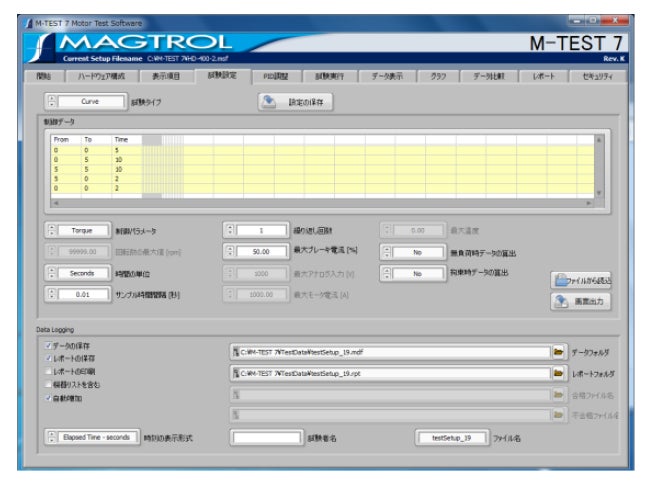657x488 pixels.
Task: Click left arrow of table horizontal scrollbar
Action: point(56,203)
